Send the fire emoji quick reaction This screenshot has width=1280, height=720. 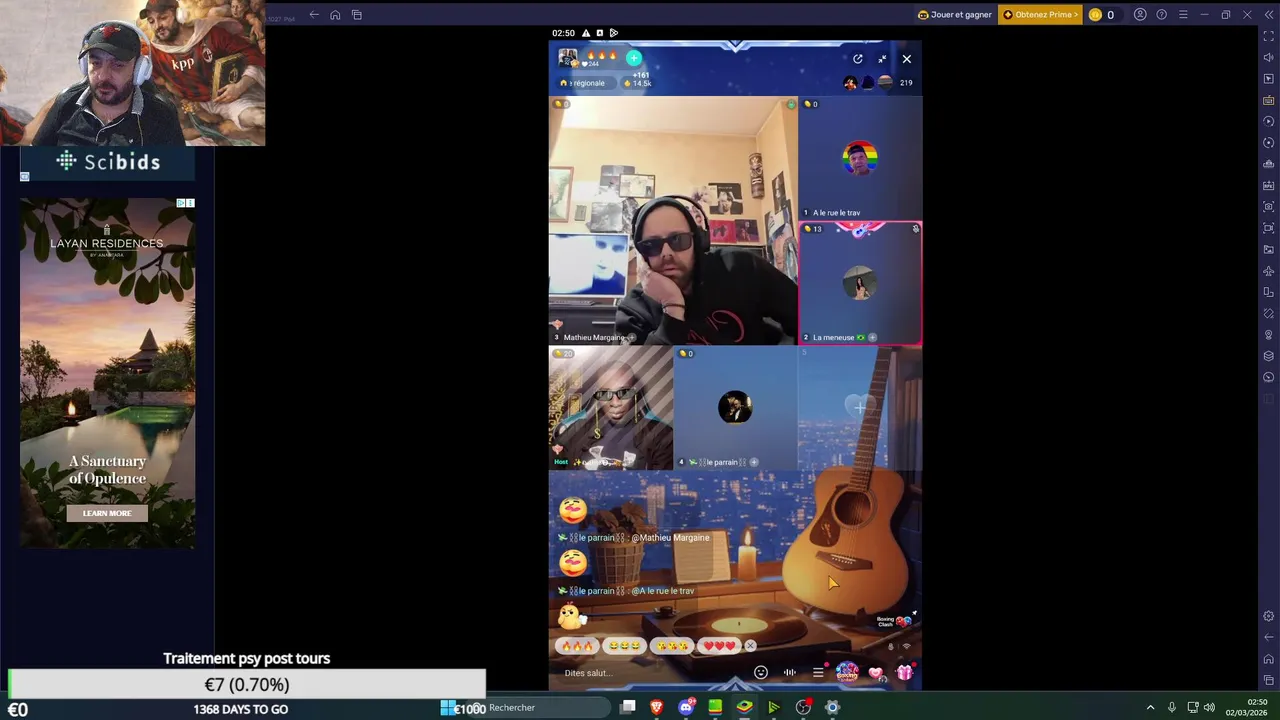[x=577, y=646]
